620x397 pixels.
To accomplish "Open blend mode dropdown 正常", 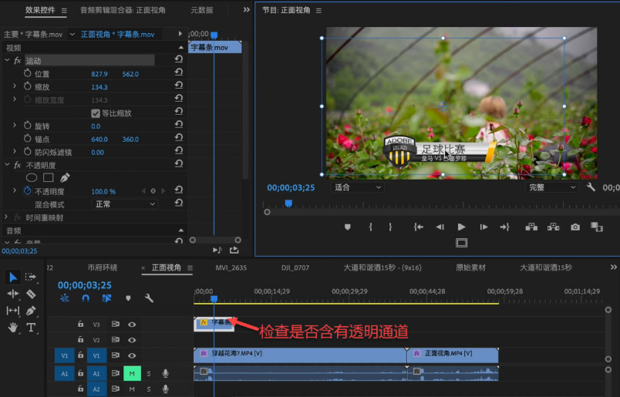I will (124, 204).
